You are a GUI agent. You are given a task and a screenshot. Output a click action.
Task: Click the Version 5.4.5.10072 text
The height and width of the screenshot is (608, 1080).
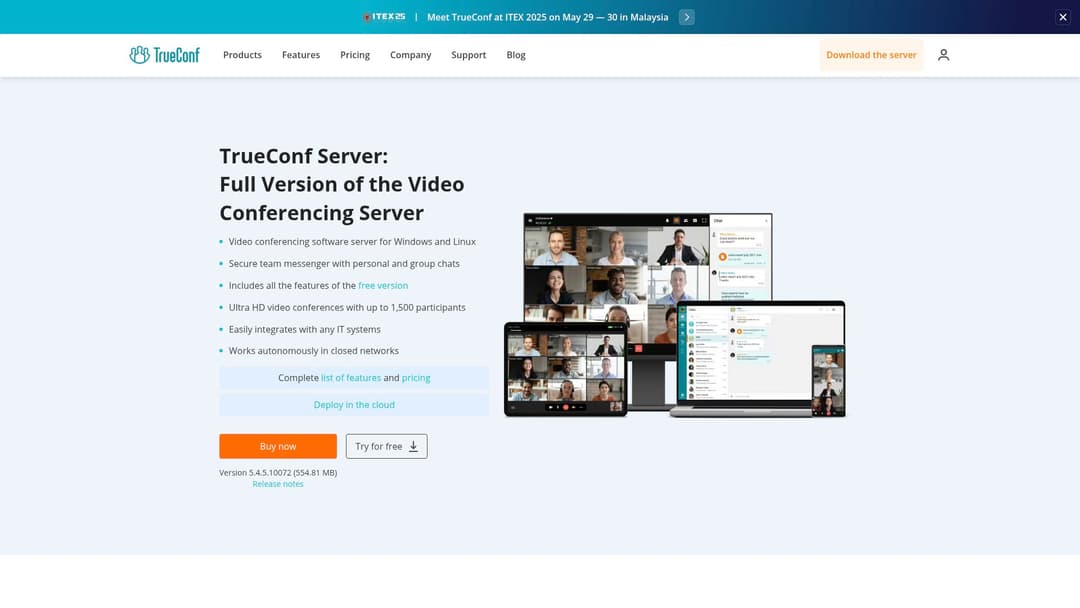[x=278, y=473]
